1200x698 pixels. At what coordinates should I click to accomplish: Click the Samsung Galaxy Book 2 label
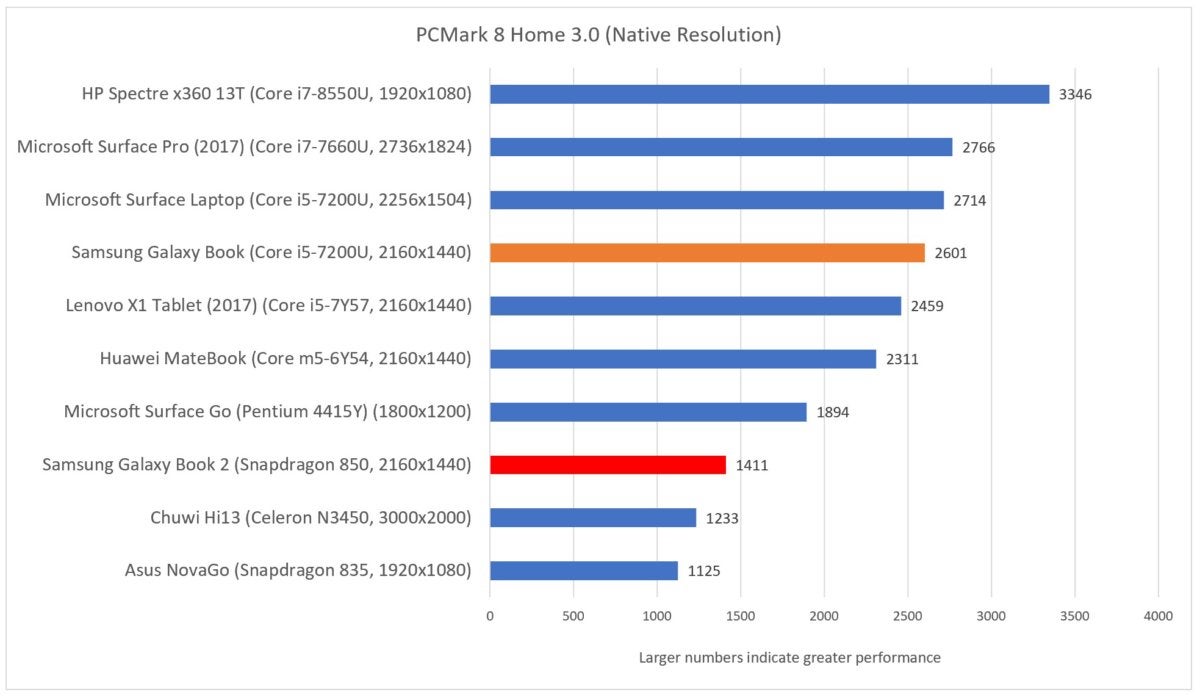point(257,465)
